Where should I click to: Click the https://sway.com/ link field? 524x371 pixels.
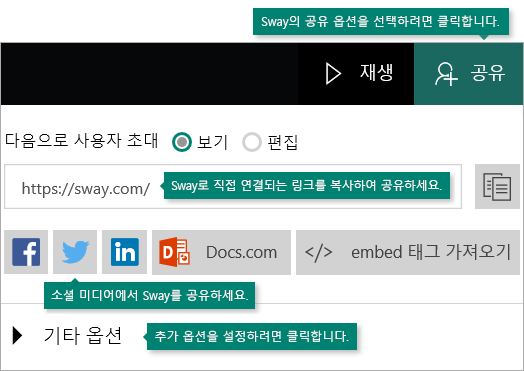233,187
